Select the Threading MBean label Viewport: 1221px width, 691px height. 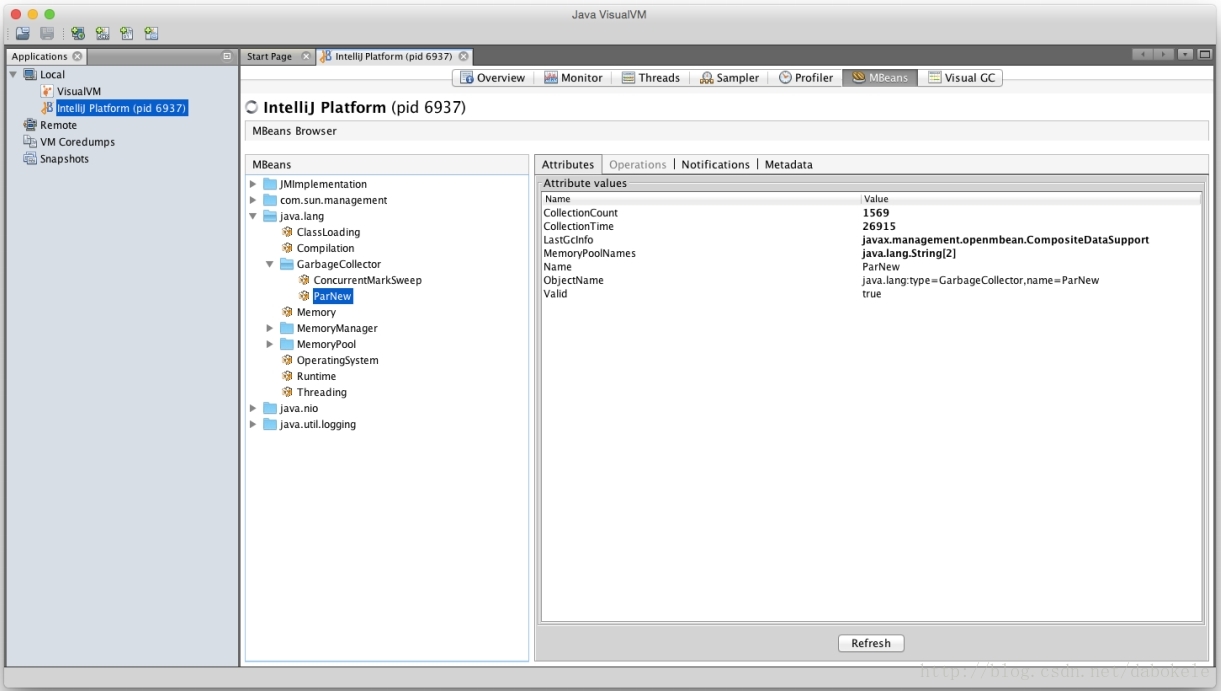pyautogui.click(x=322, y=392)
